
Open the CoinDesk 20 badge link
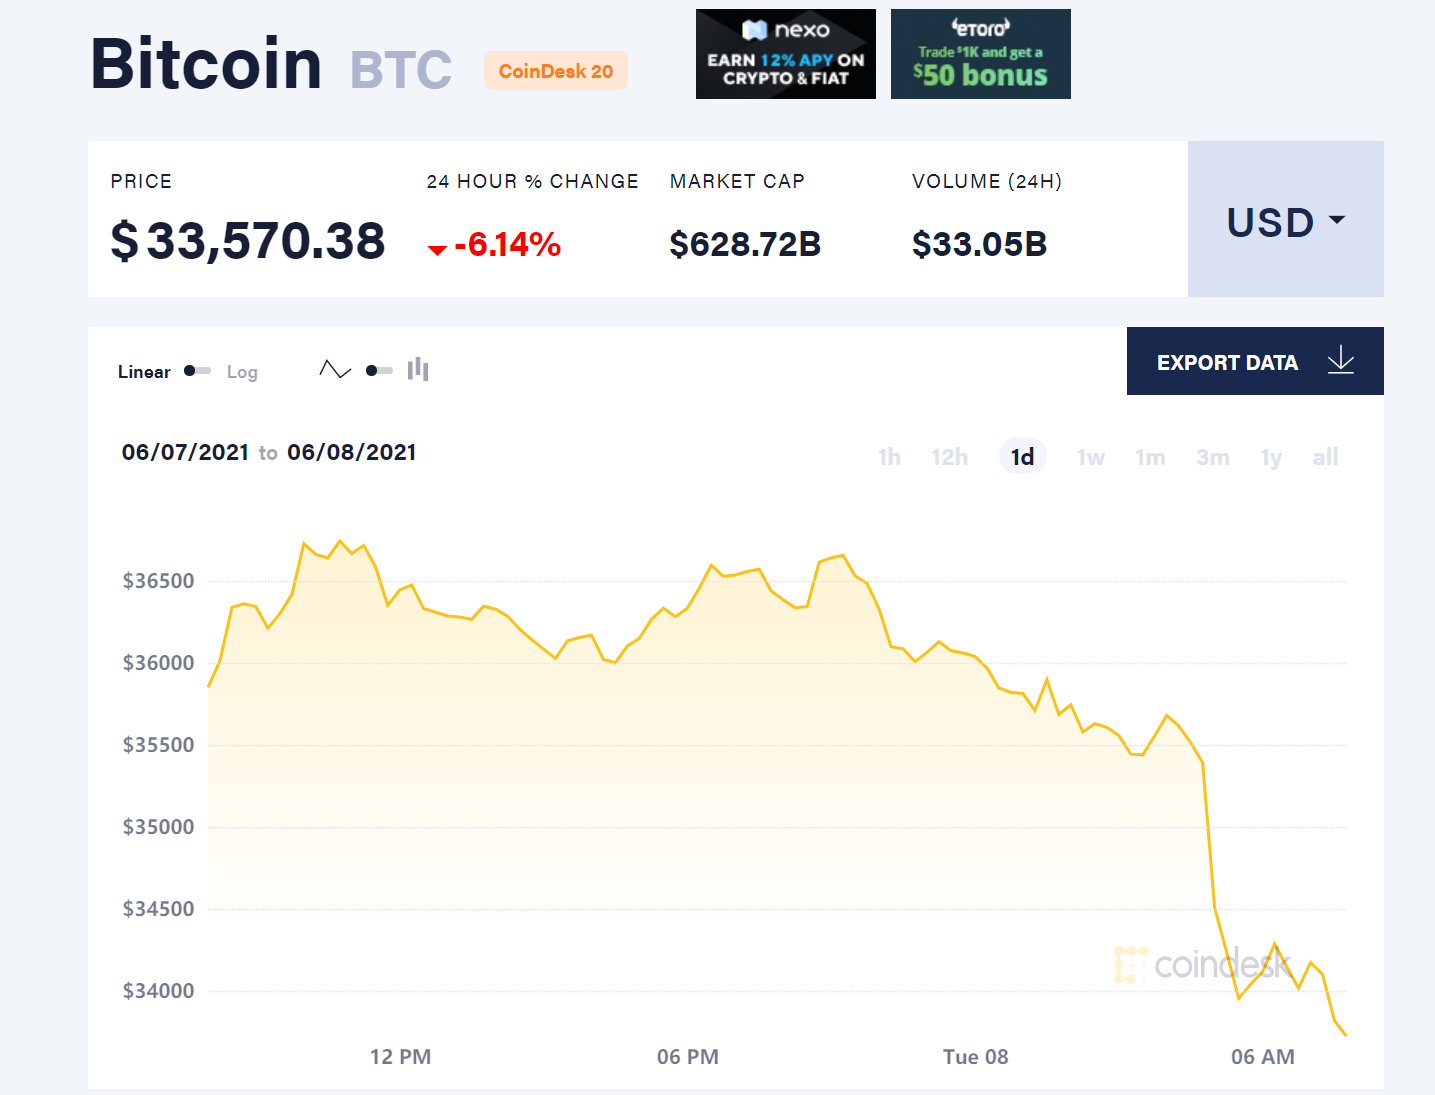point(556,71)
